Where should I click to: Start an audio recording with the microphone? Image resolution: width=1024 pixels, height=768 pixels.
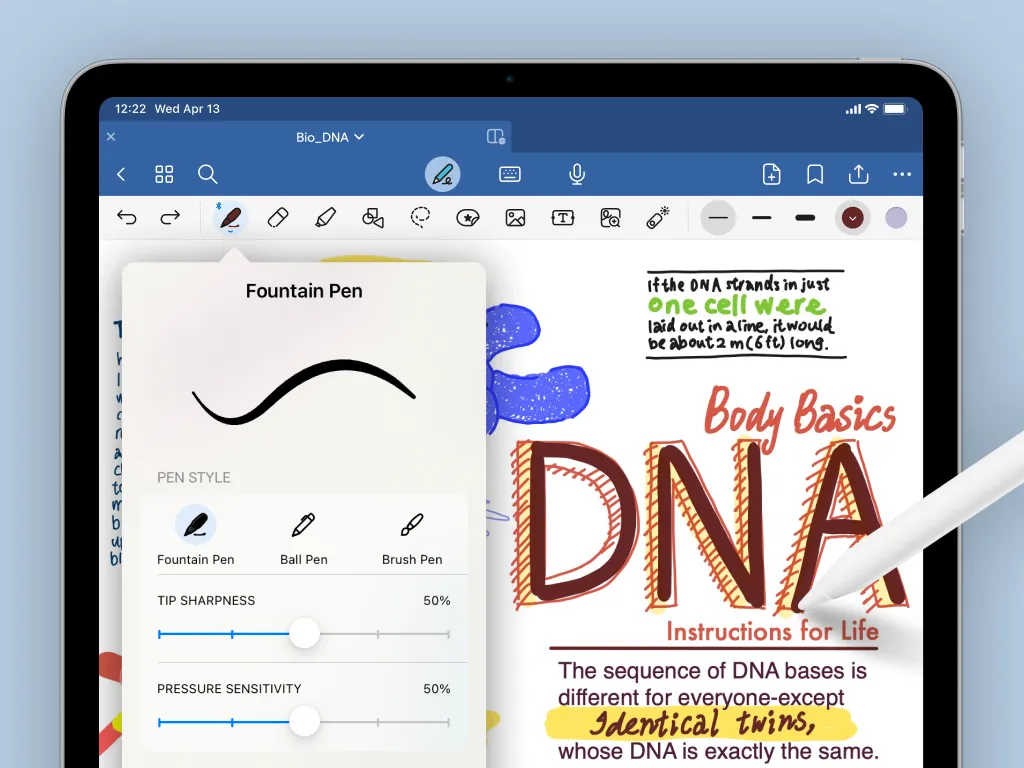[576, 174]
